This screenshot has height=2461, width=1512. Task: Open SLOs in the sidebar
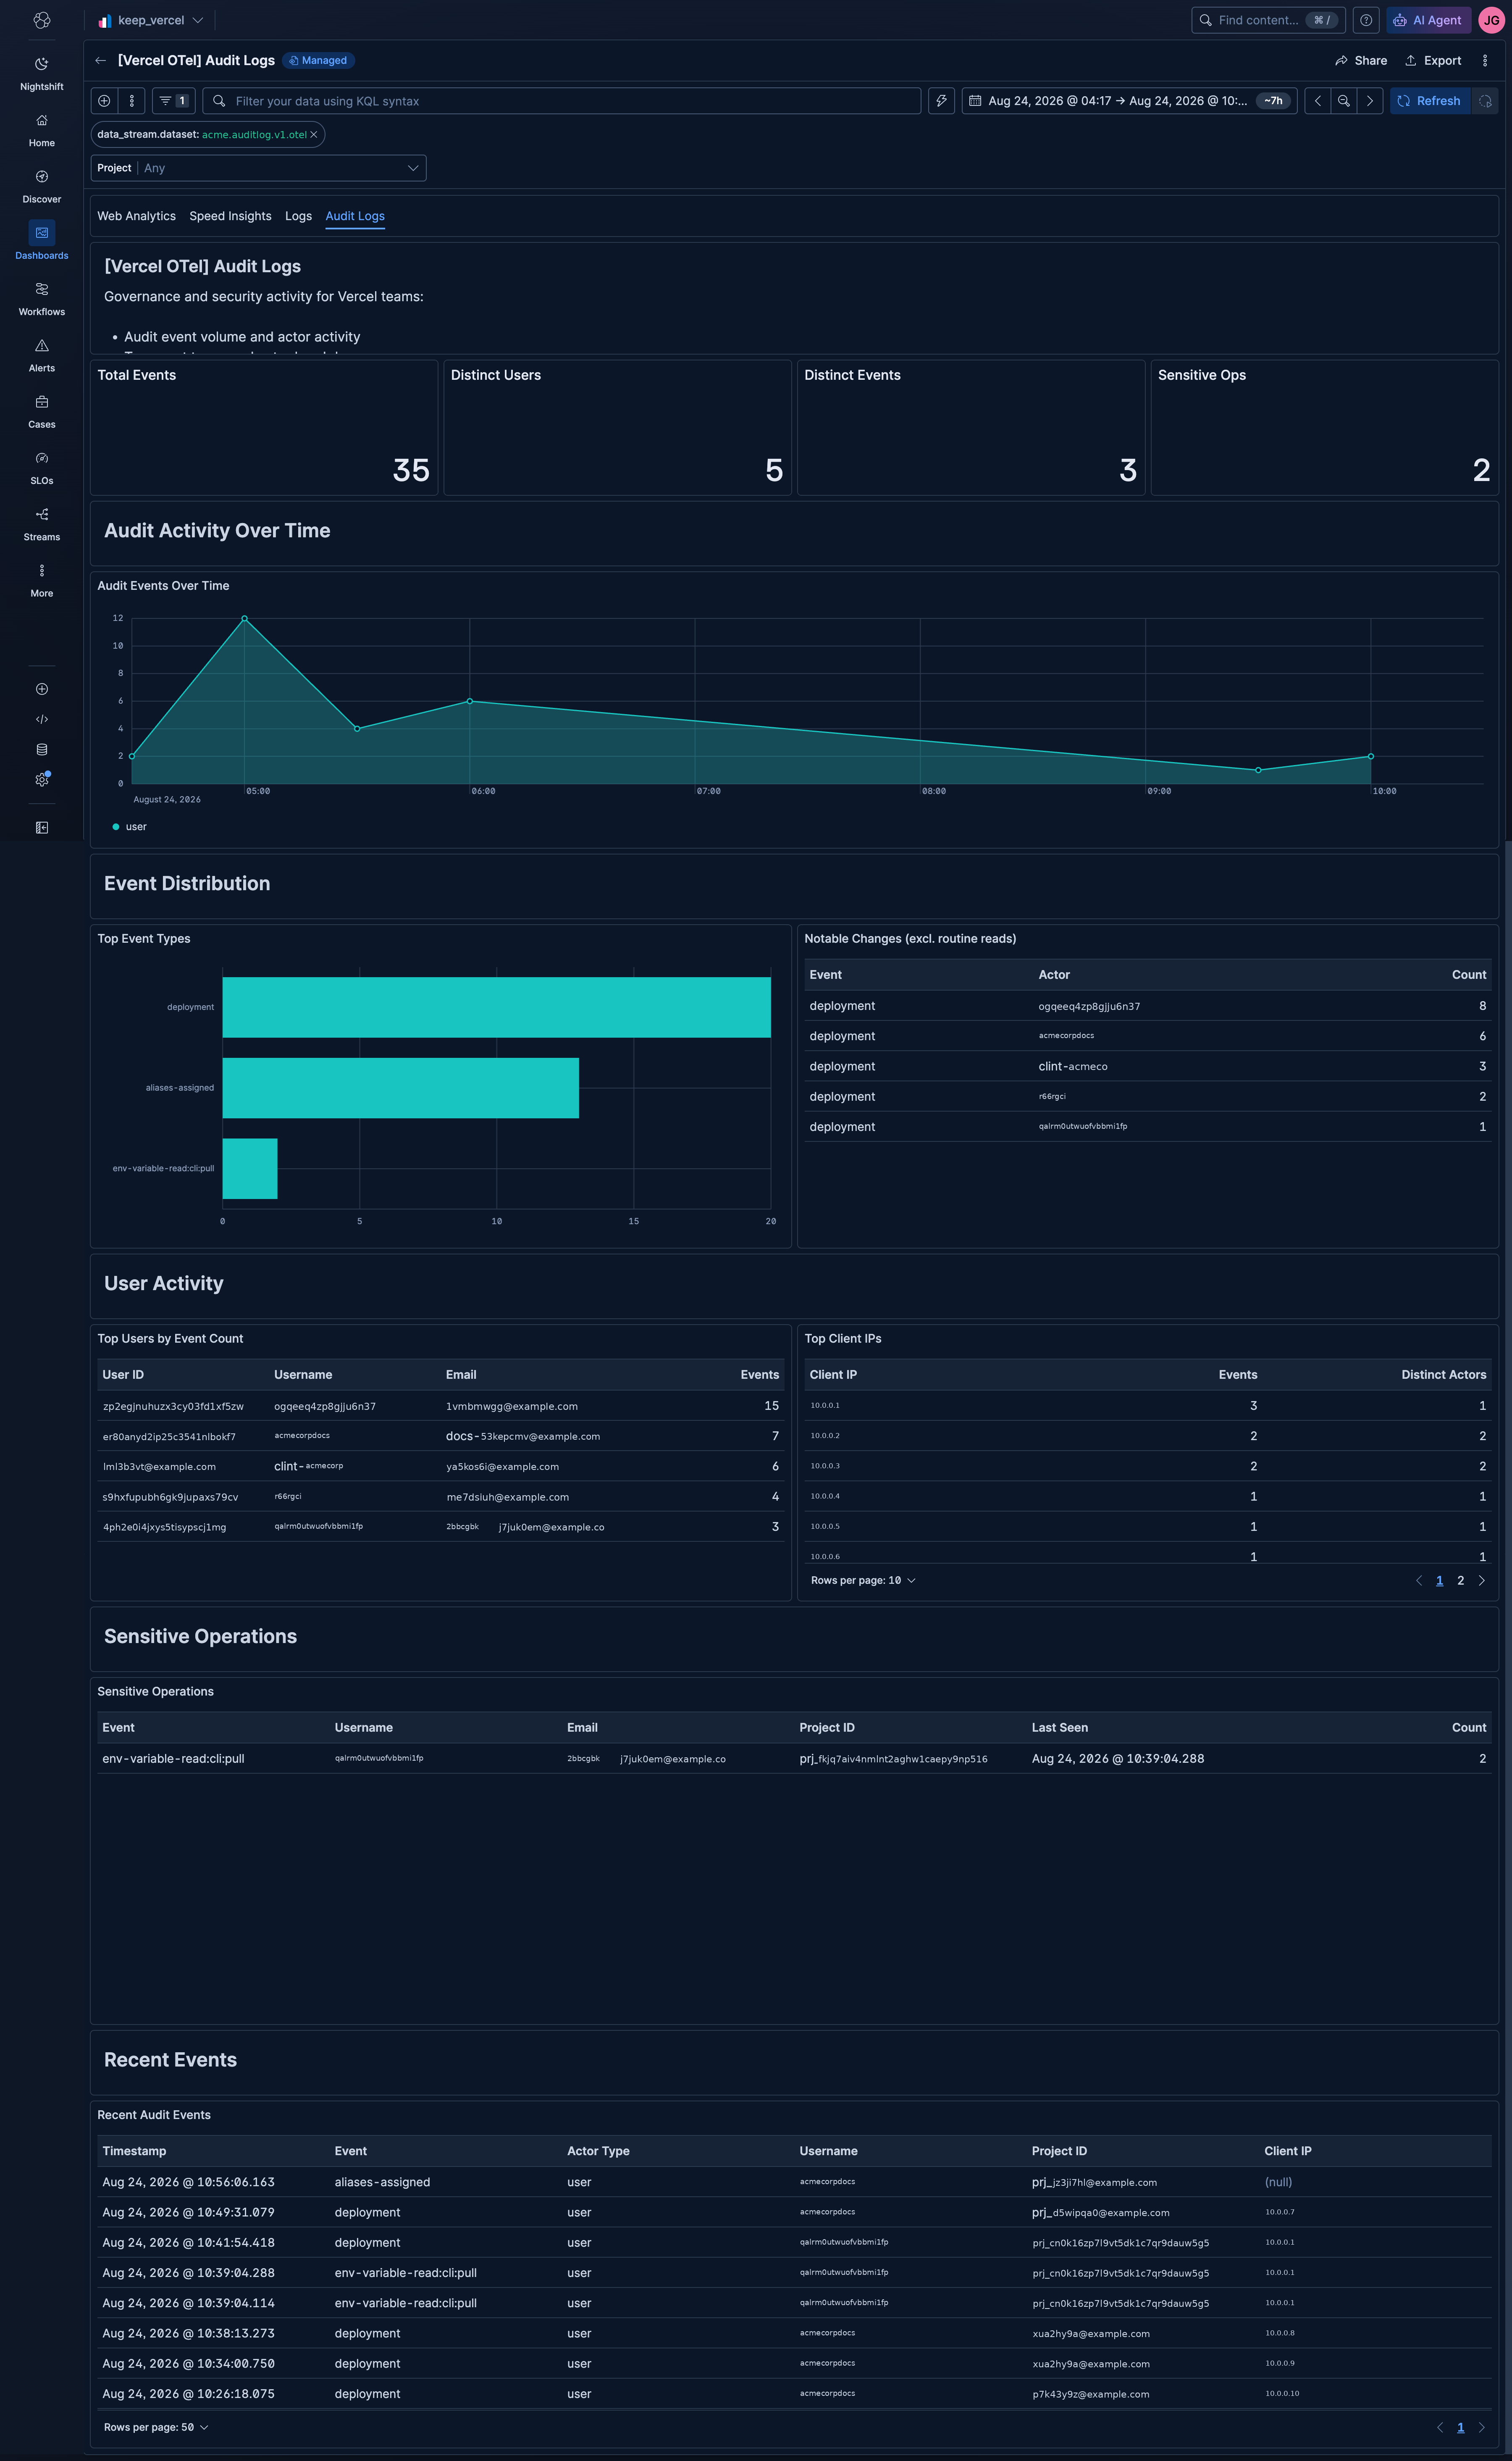click(x=41, y=467)
